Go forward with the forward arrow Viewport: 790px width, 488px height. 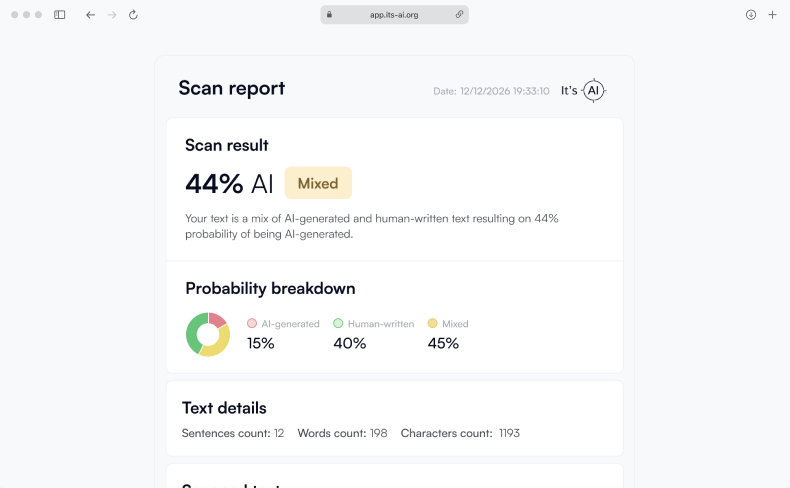point(112,15)
